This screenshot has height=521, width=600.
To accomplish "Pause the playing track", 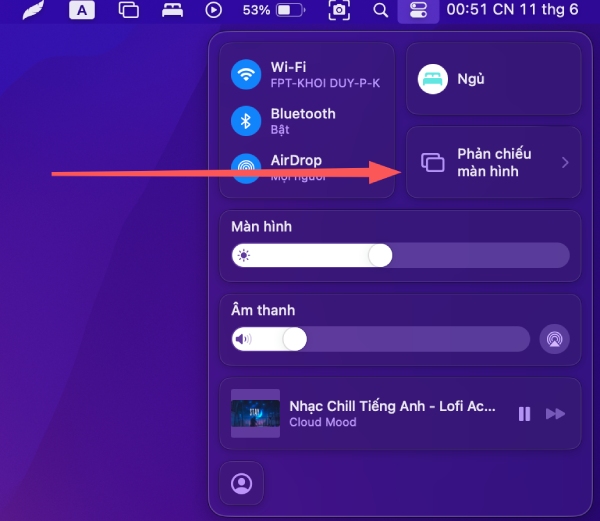I will (x=525, y=414).
